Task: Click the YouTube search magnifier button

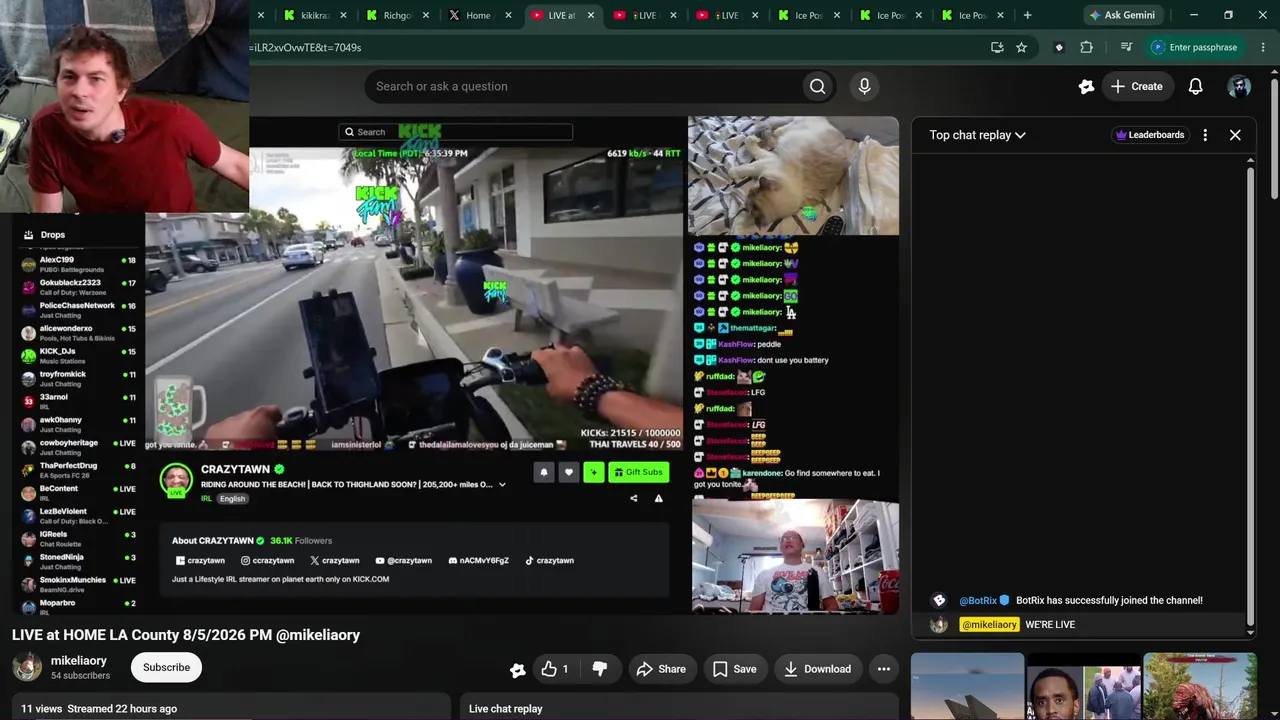Action: [817, 86]
